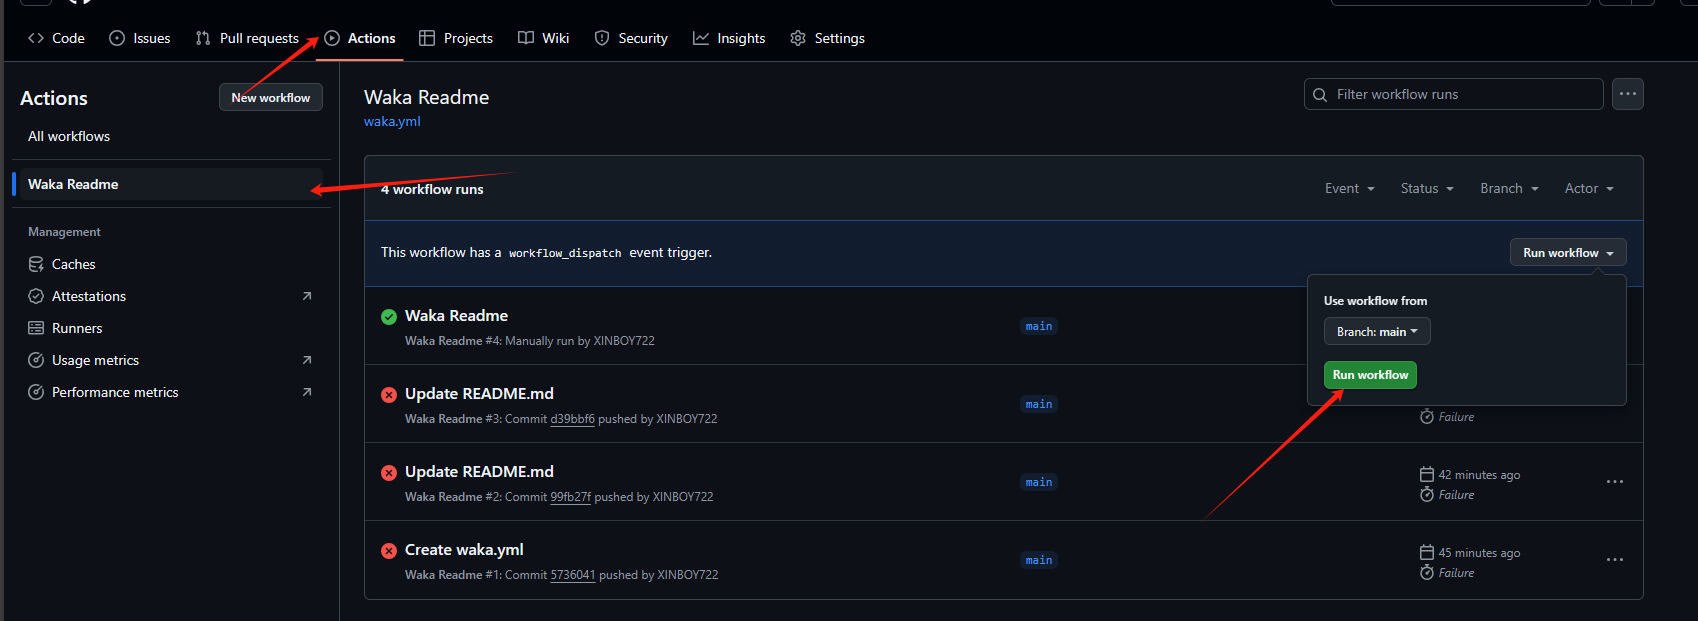Open the waka.yml workflow file link

(x=392, y=121)
